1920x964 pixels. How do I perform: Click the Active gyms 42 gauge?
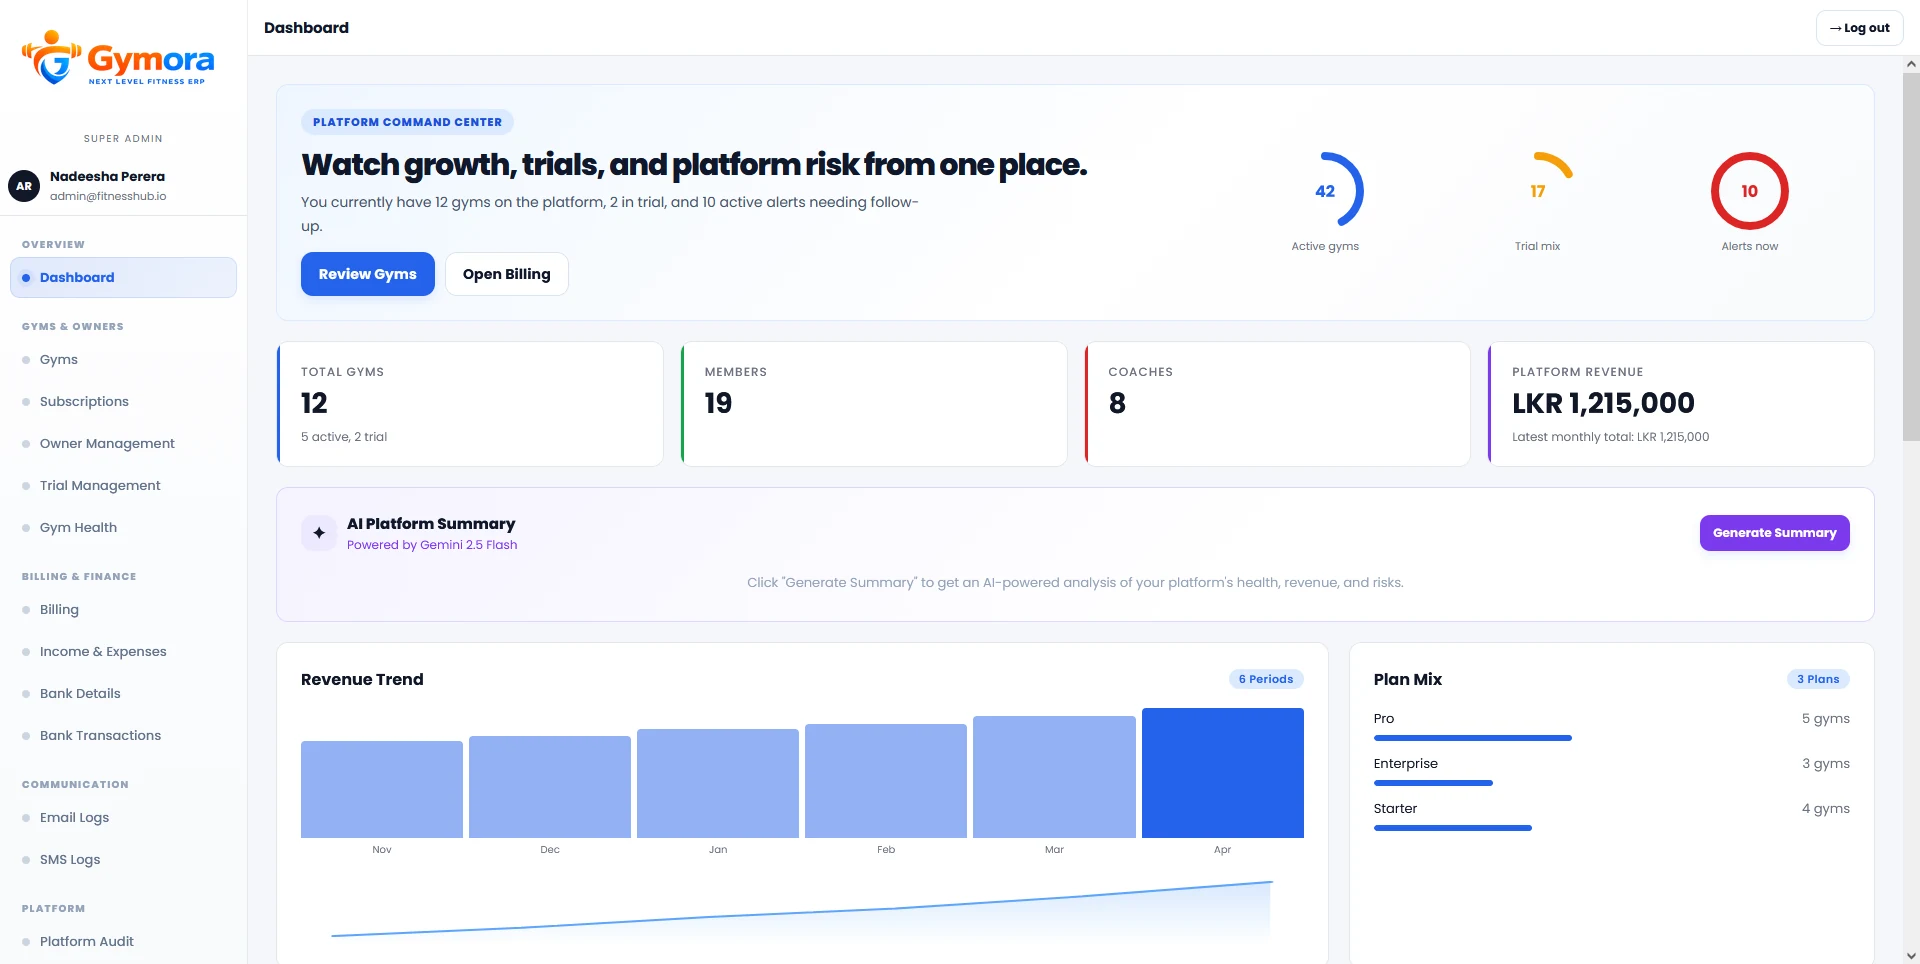[x=1325, y=190]
